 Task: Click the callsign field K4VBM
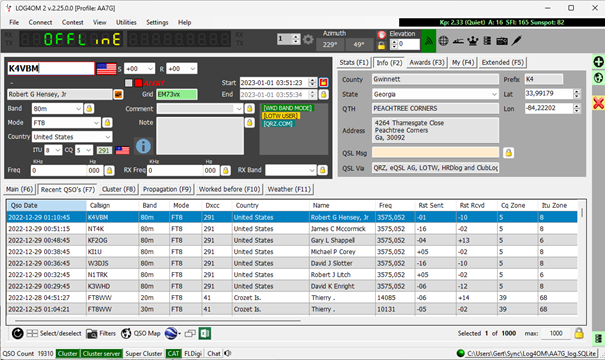pyautogui.click(x=51, y=69)
